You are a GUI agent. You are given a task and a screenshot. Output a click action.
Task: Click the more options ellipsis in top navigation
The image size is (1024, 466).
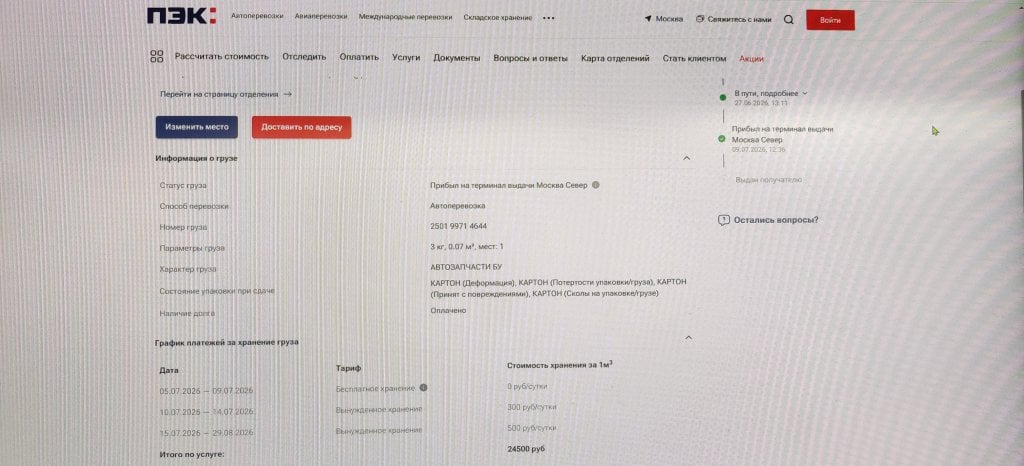tap(549, 18)
